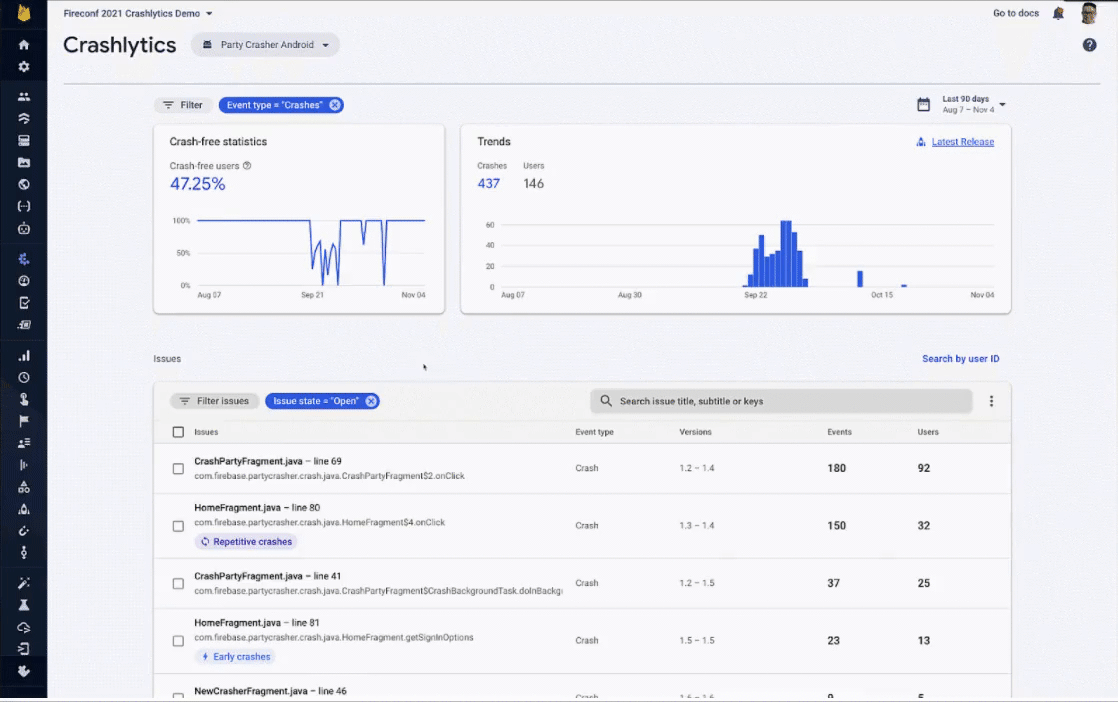Follow the Latest Release link
1118x702 pixels.
click(x=962, y=142)
